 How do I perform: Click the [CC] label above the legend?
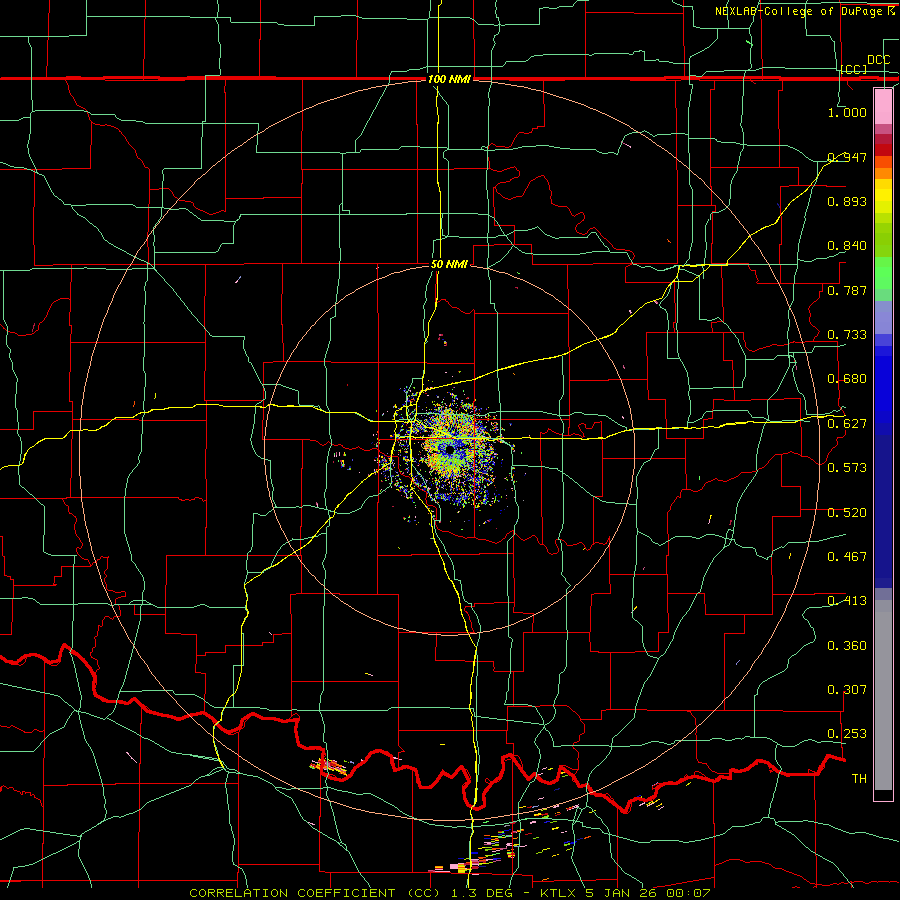click(854, 69)
